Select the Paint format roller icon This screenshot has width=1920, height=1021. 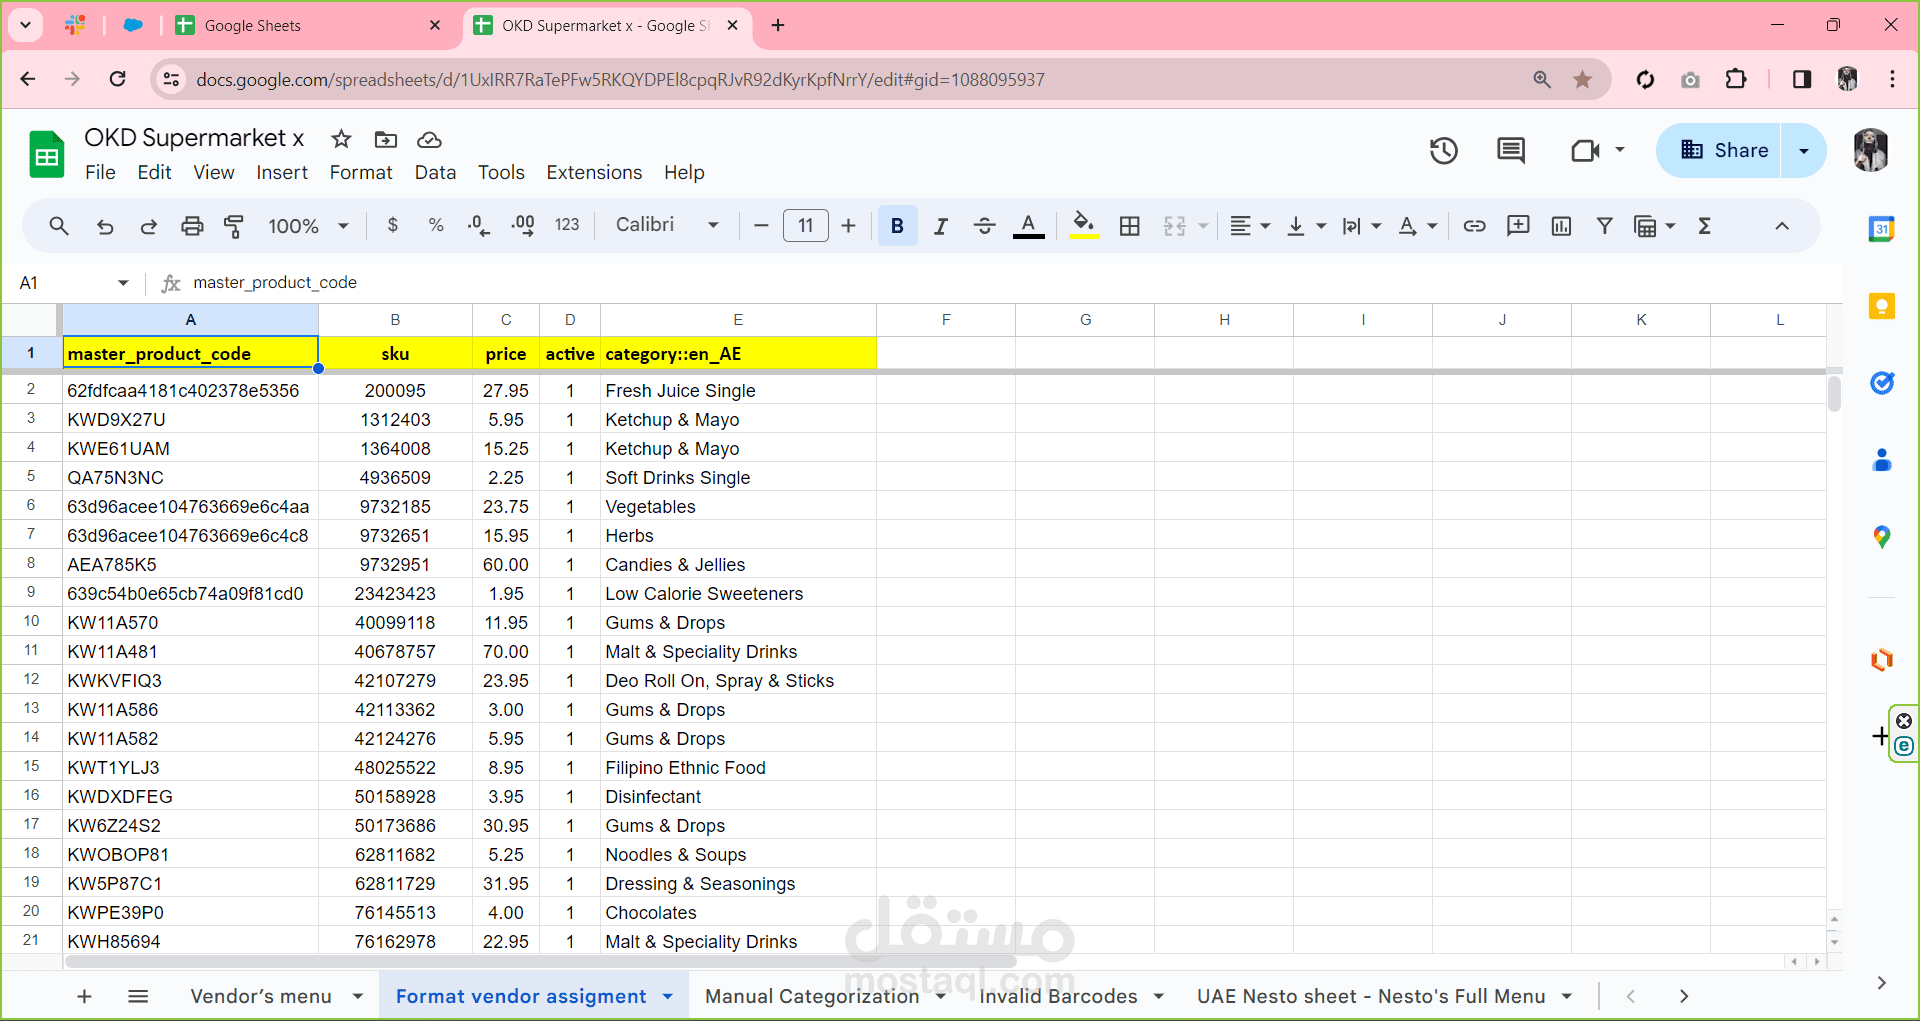[234, 226]
